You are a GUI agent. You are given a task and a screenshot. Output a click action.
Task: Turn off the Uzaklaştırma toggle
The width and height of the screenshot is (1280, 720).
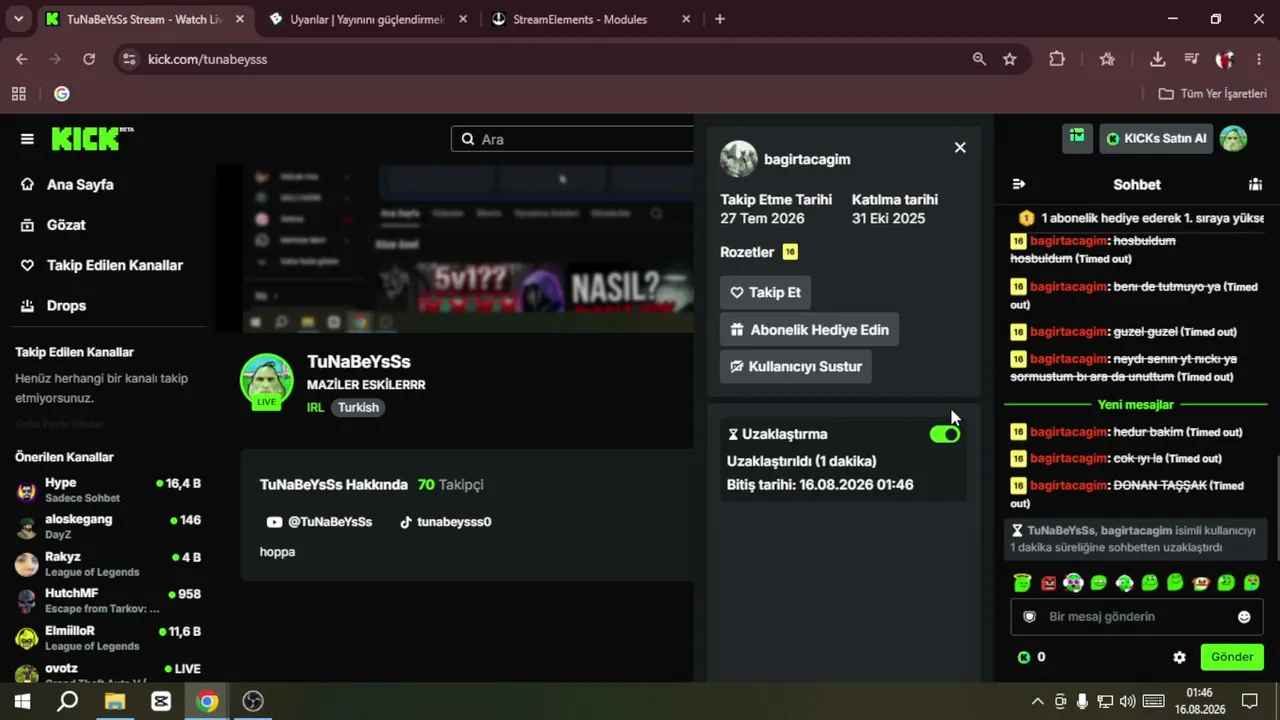(x=944, y=434)
